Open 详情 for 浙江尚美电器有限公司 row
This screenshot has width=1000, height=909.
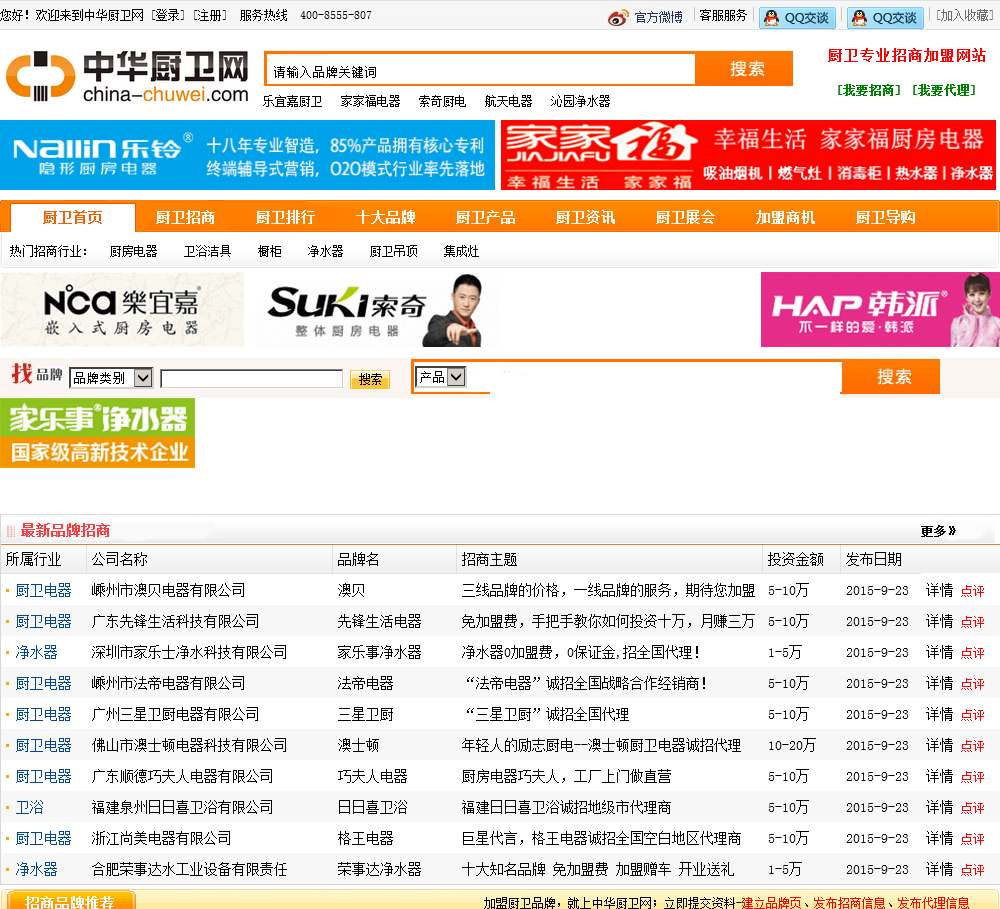tap(939, 839)
